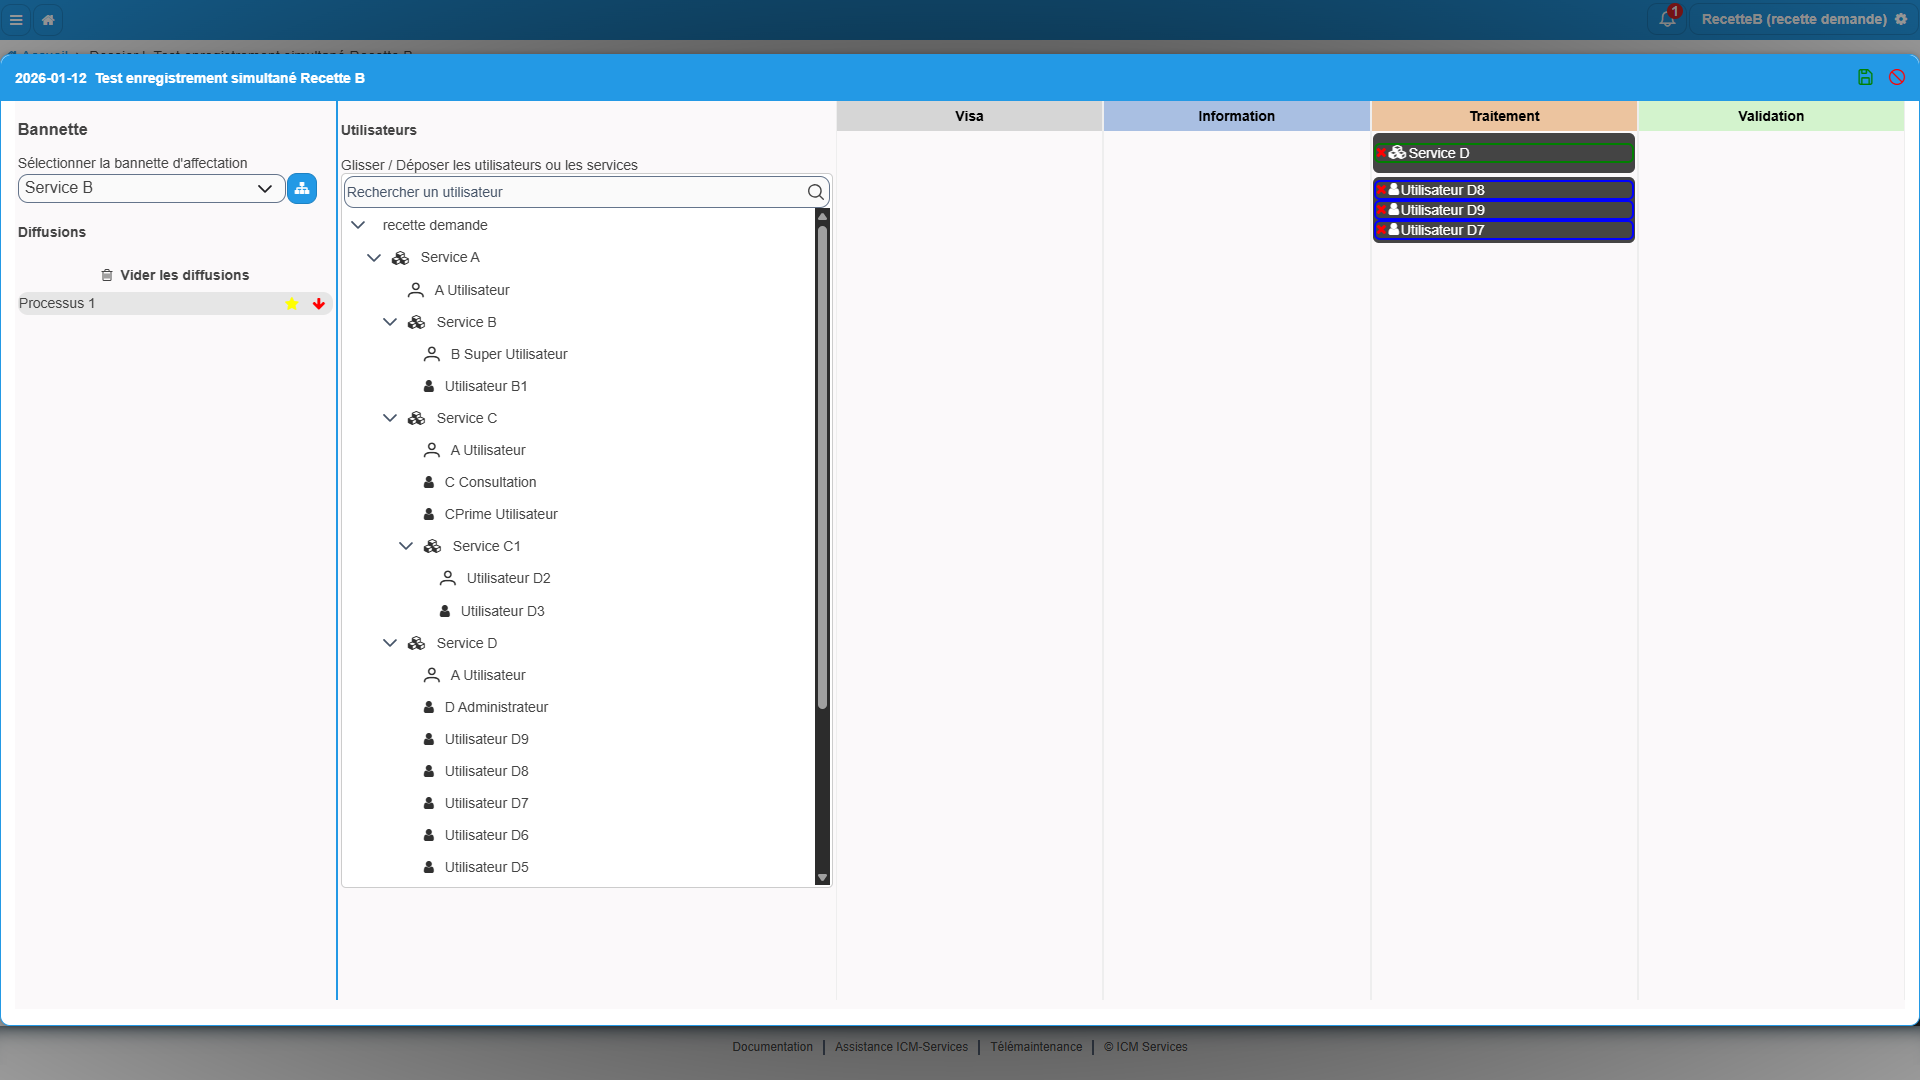Open the notifications bell
This screenshot has width=1920, height=1080.
[1667, 19]
